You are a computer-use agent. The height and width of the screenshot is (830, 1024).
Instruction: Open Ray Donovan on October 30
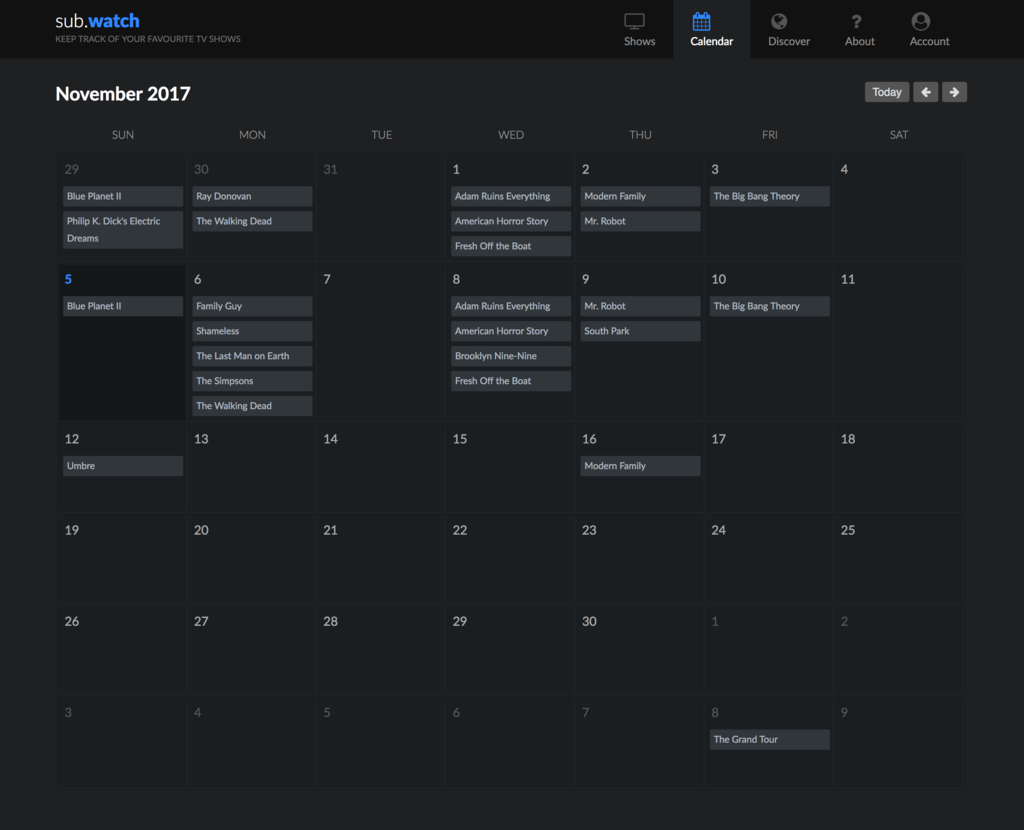point(252,196)
